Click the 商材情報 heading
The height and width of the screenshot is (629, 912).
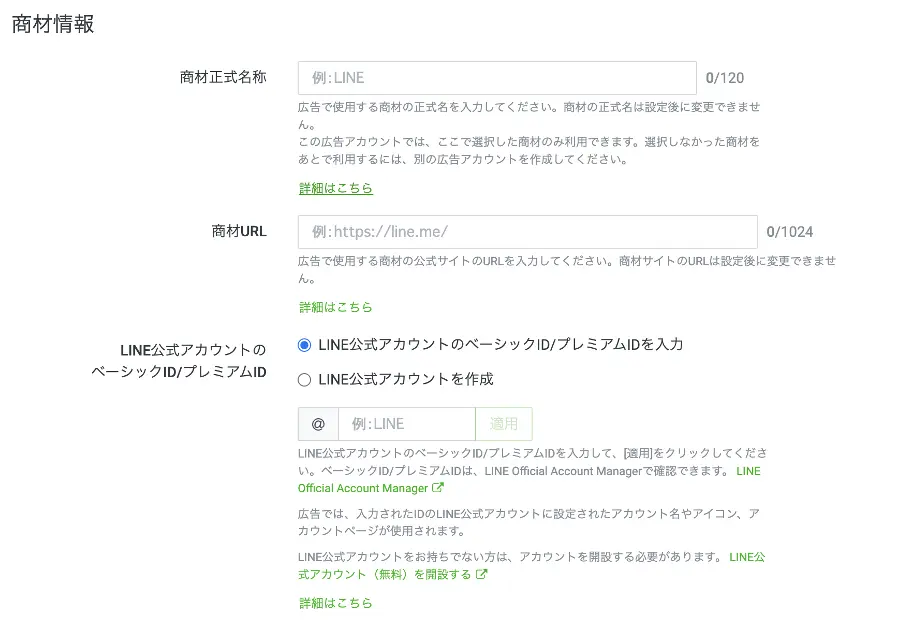53,24
